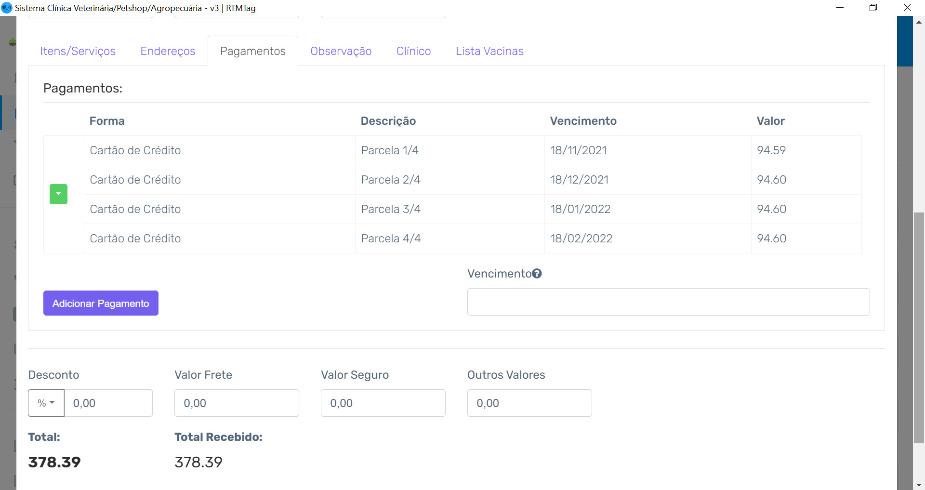Screen dimensions: 925x490
Task: Open the Clínico tab
Action: pyautogui.click(x=413, y=51)
